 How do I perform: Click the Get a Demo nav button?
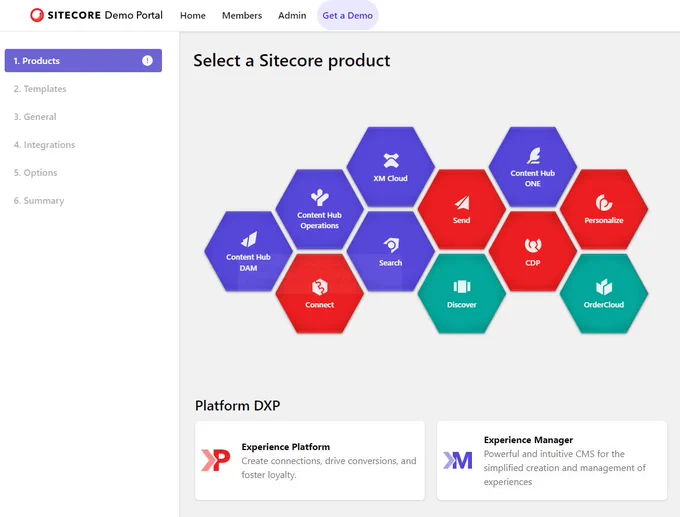tap(347, 16)
